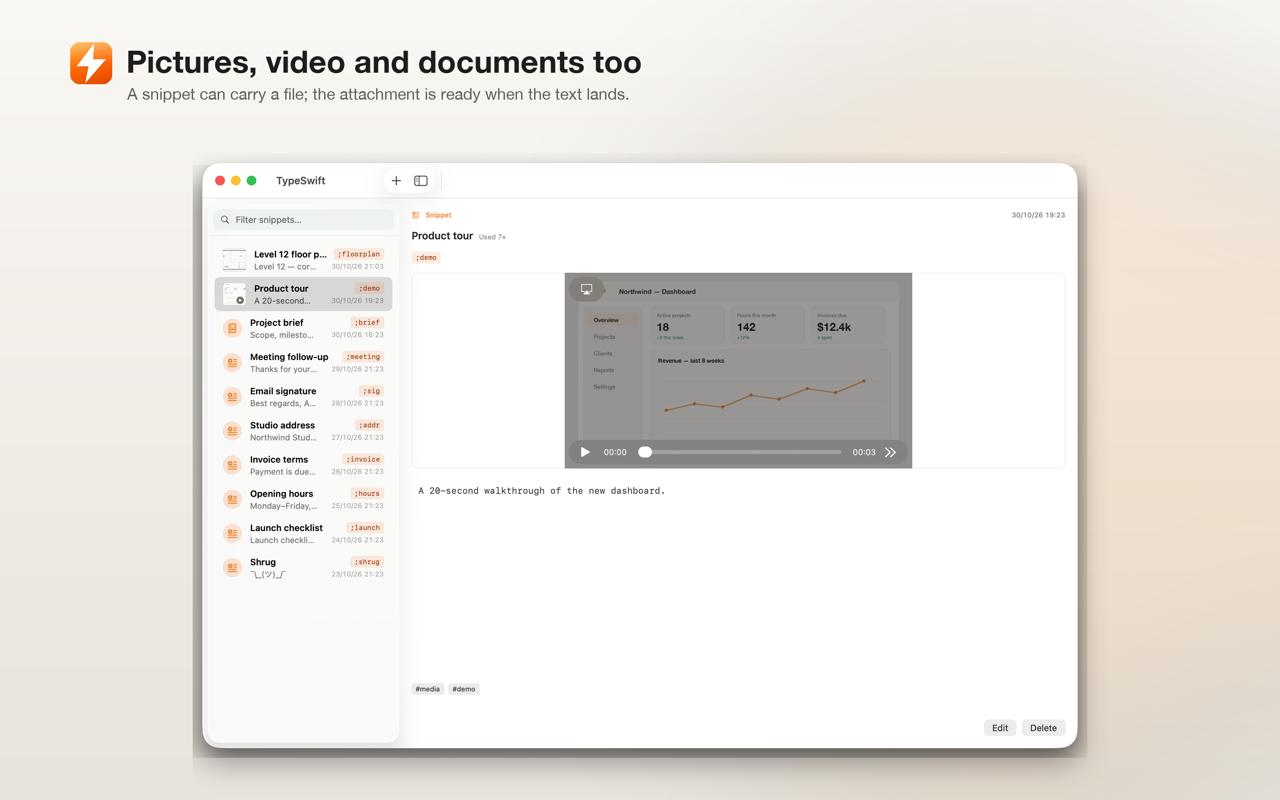Click the Shrug snippet icon
The width and height of the screenshot is (1280, 800).
pos(232,567)
